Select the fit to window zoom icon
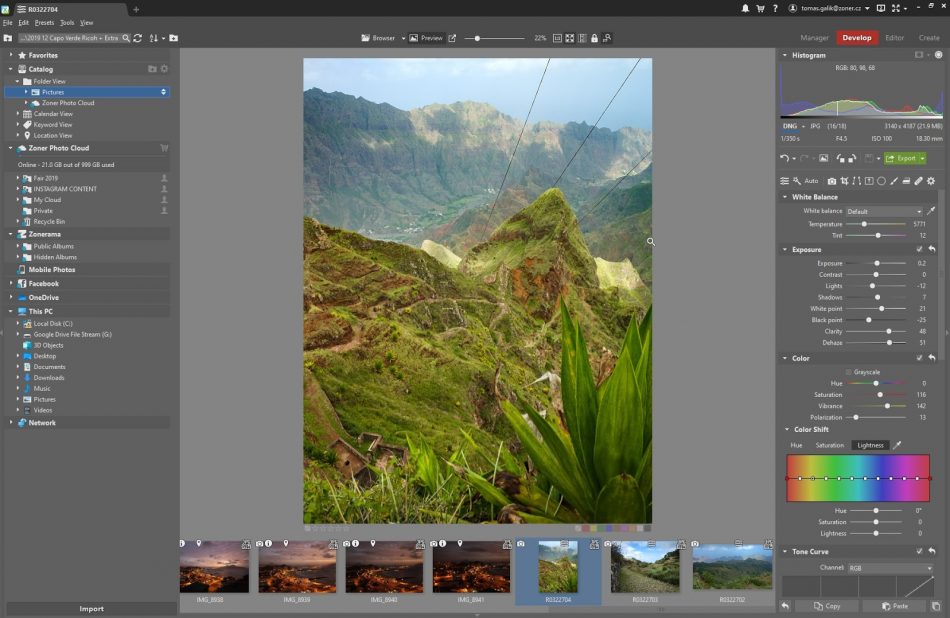The width and height of the screenshot is (950, 618). (x=570, y=38)
